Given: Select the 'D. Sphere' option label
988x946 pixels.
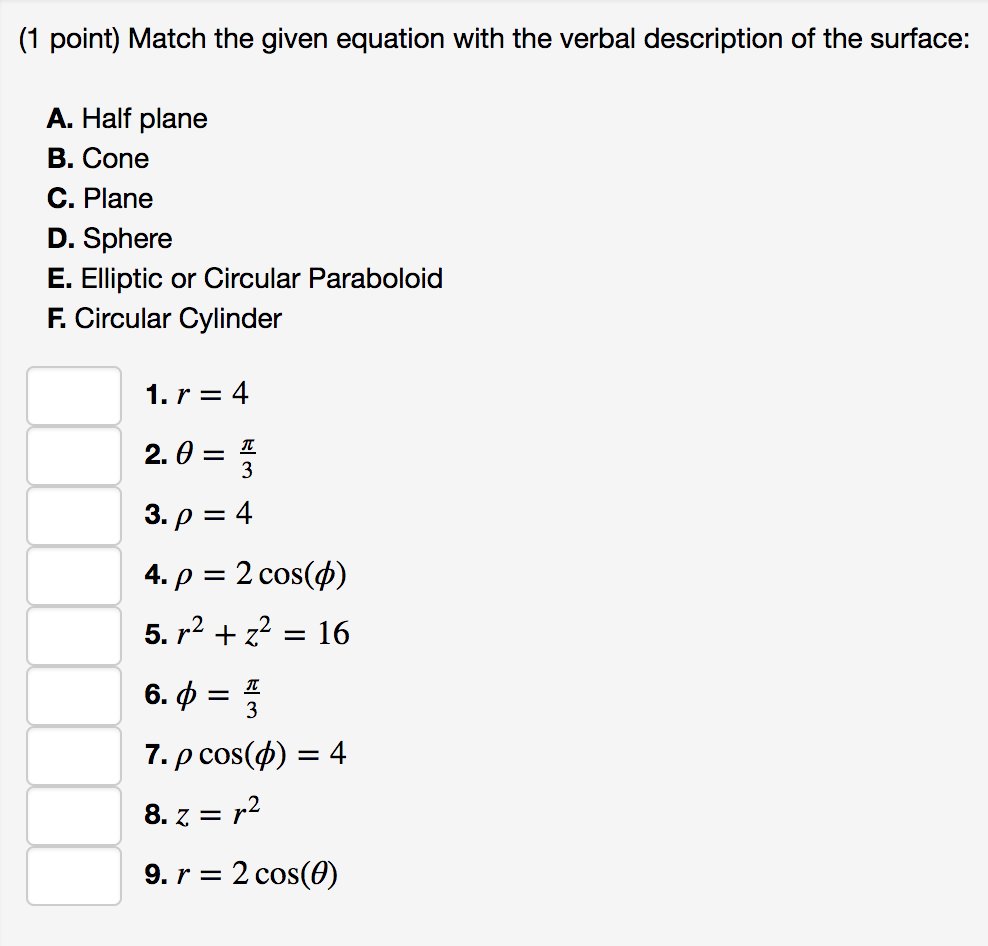Looking at the screenshot, I should tap(110, 238).
